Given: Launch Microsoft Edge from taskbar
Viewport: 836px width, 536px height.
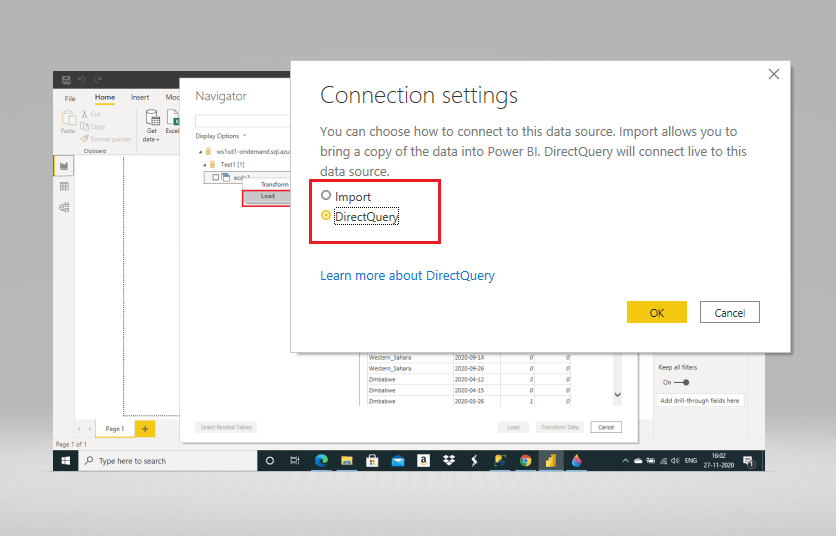Looking at the screenshot, I should coord(321,461).
